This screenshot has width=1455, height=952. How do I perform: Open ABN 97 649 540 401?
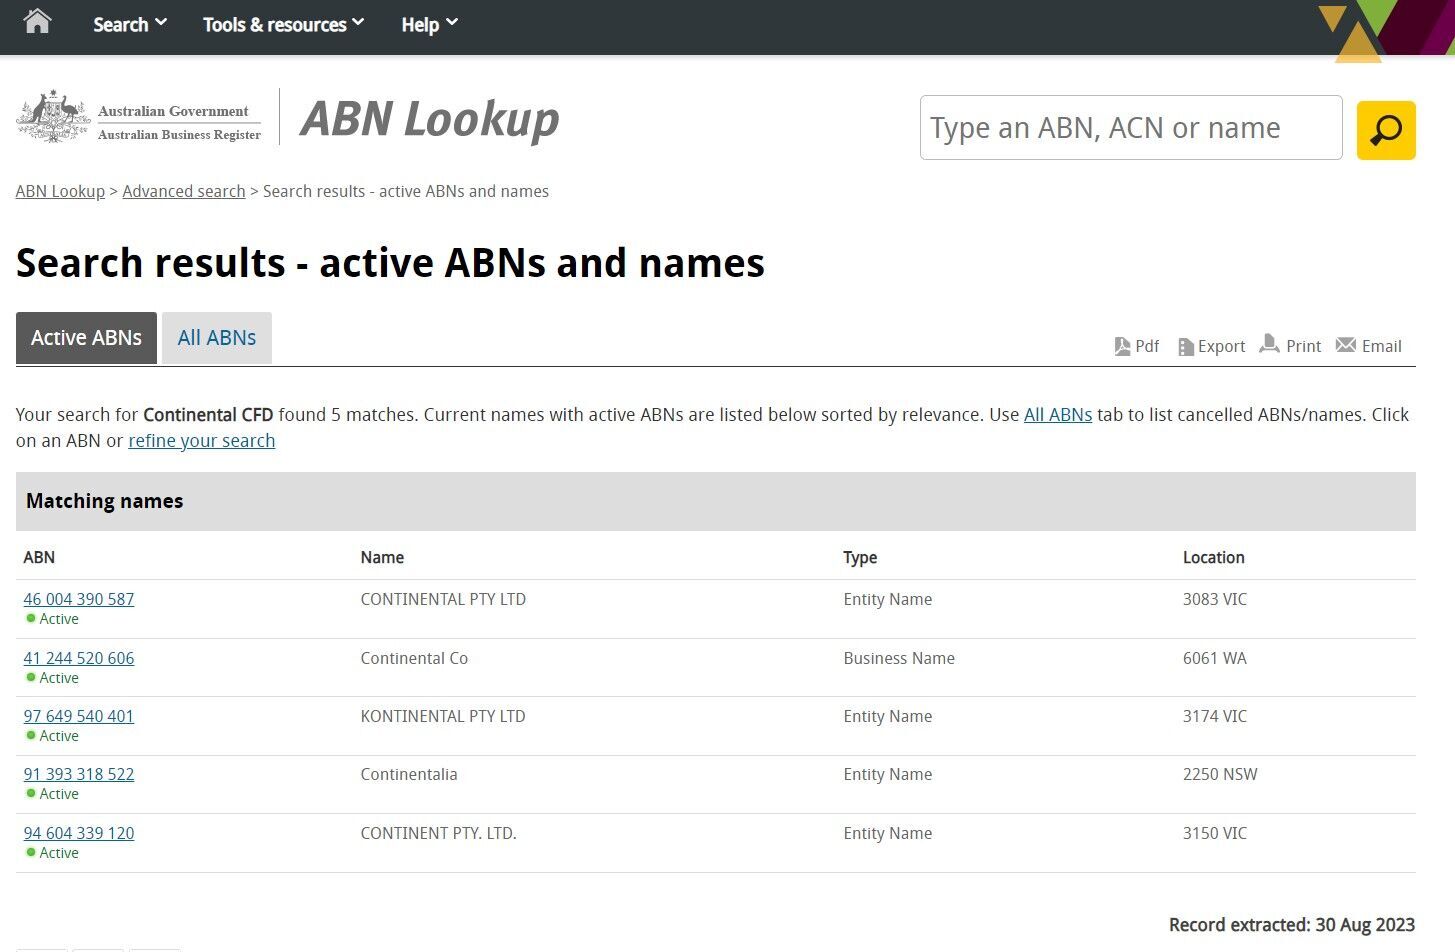[x=79, y=716]
